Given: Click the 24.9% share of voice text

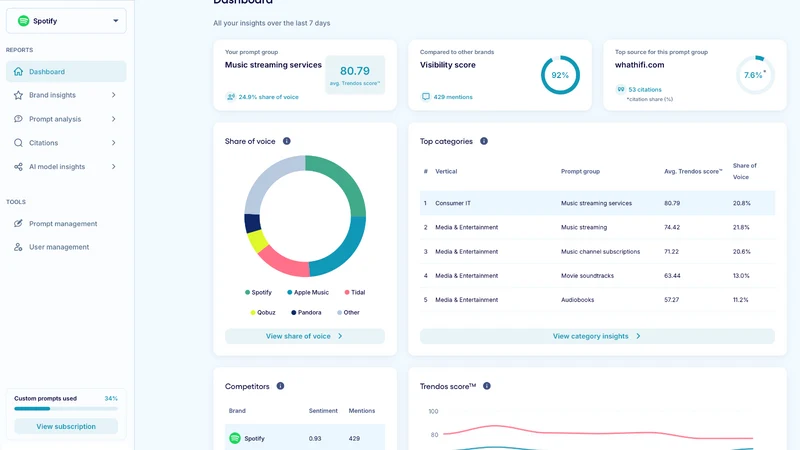Looking at the screenshot, I should coord(268,97).
